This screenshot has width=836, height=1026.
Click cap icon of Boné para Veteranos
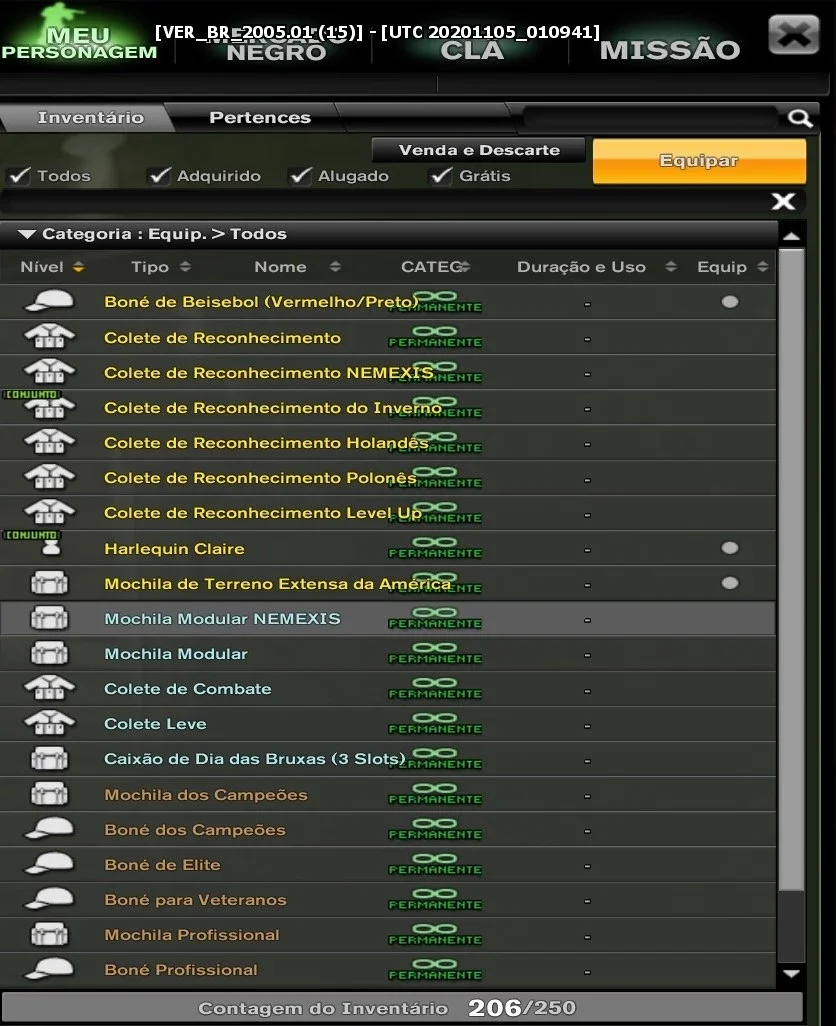pyautogui.click(x=50, y=899)
